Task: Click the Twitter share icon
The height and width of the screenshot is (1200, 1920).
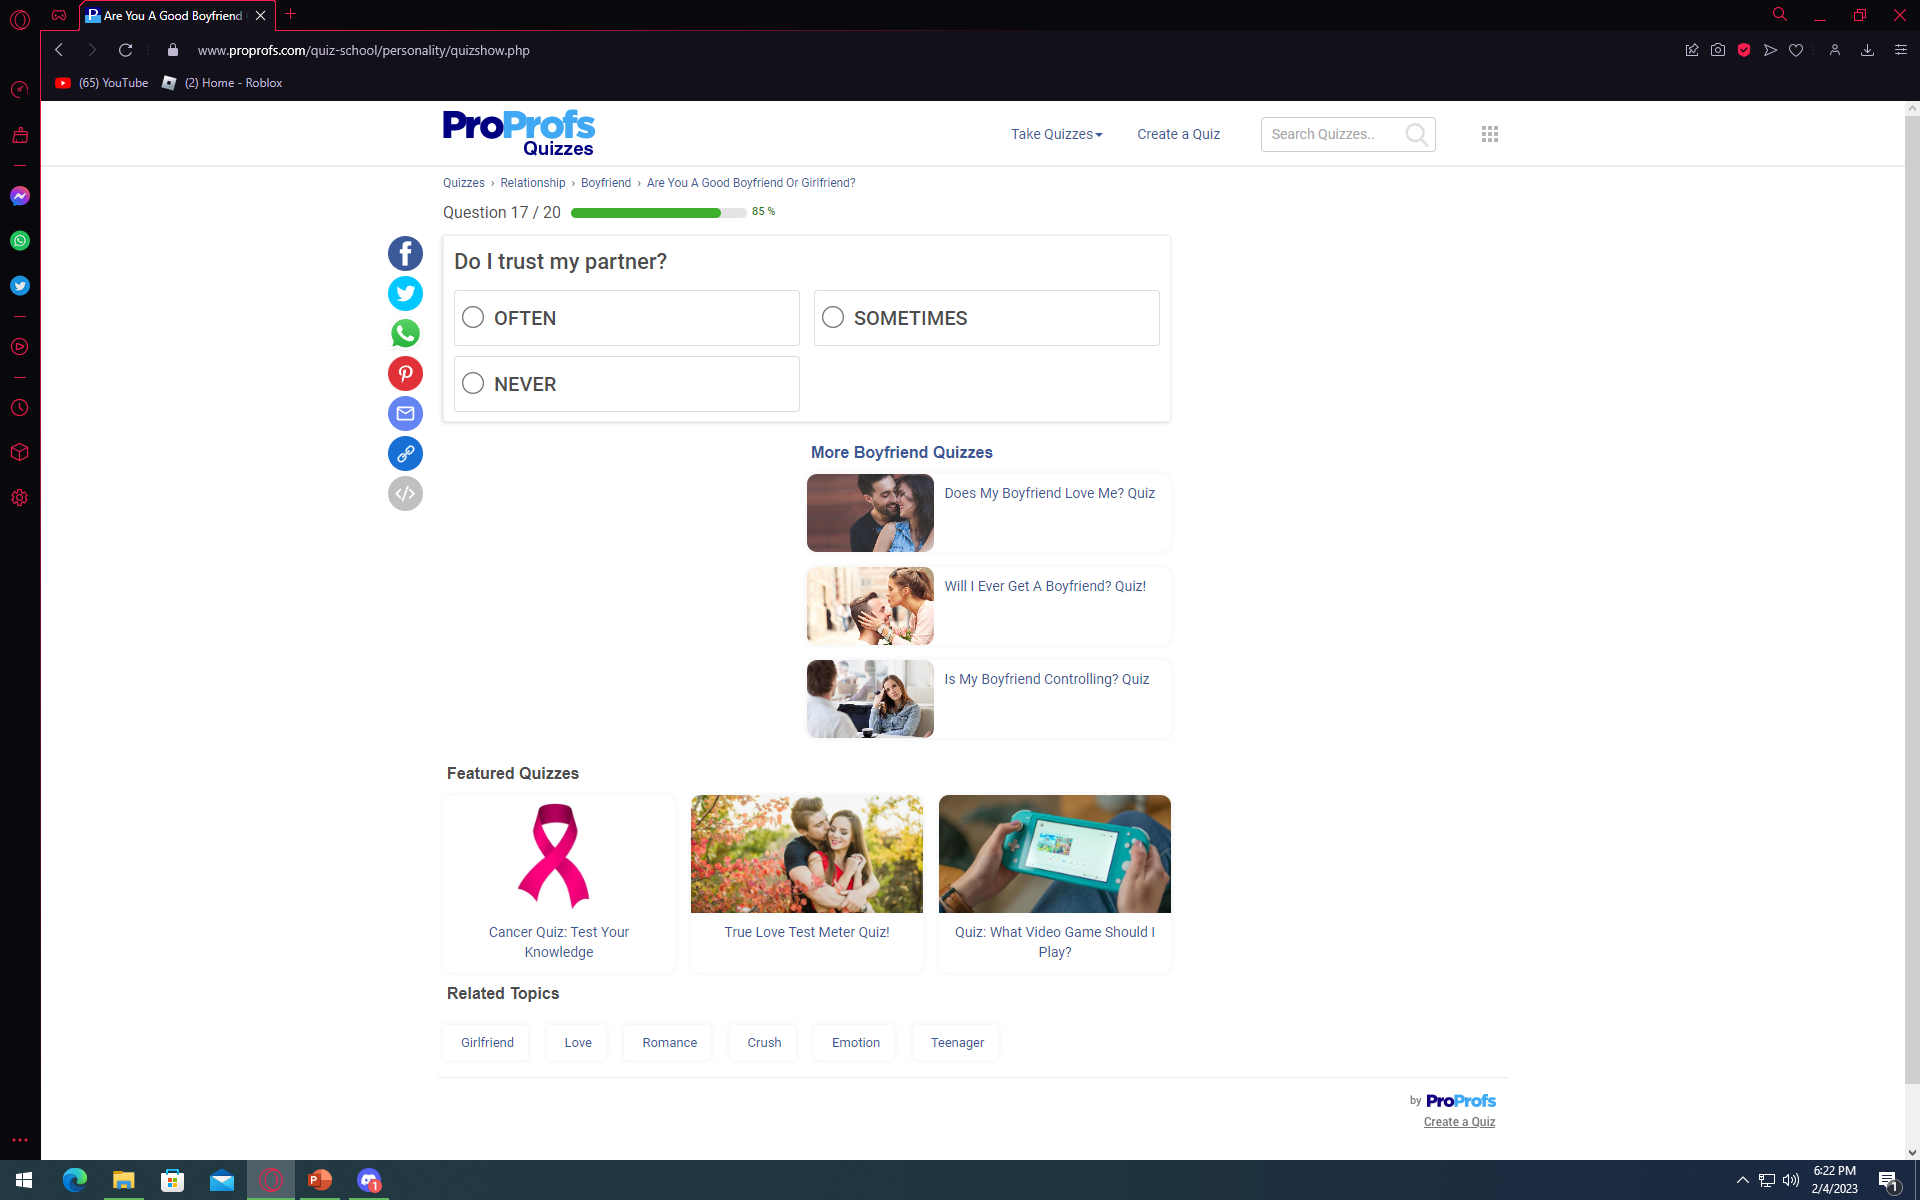Action: click(405, 294)
